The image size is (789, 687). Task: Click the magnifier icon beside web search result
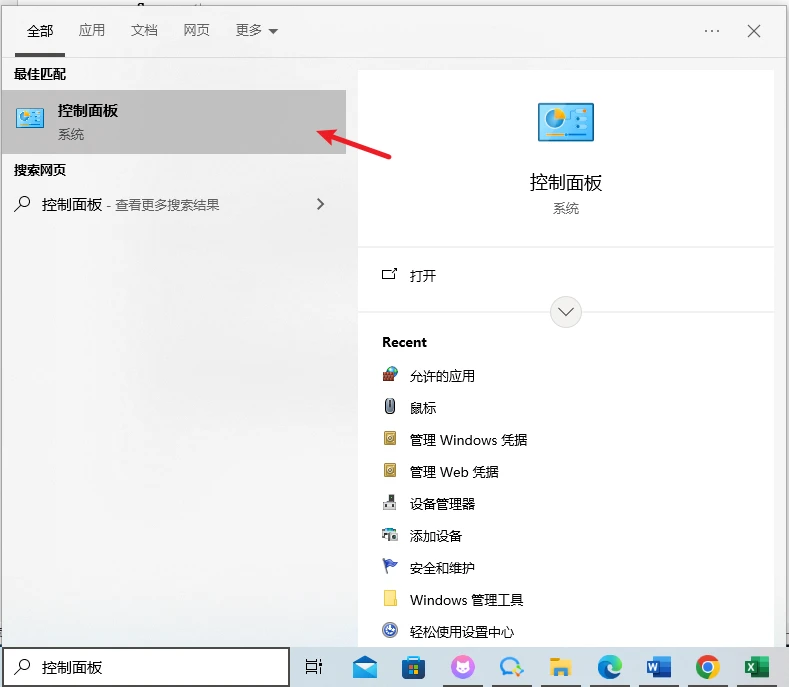(x=22, y=203)
